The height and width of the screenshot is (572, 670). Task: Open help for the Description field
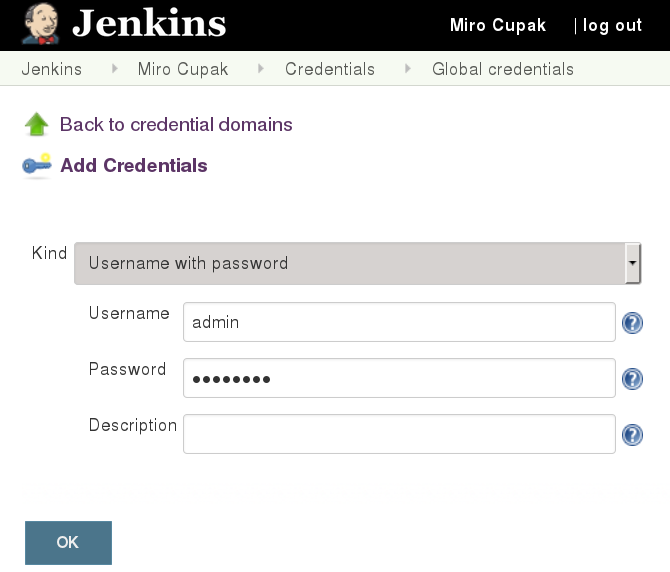pyautogui.click(x=632, y=435)
